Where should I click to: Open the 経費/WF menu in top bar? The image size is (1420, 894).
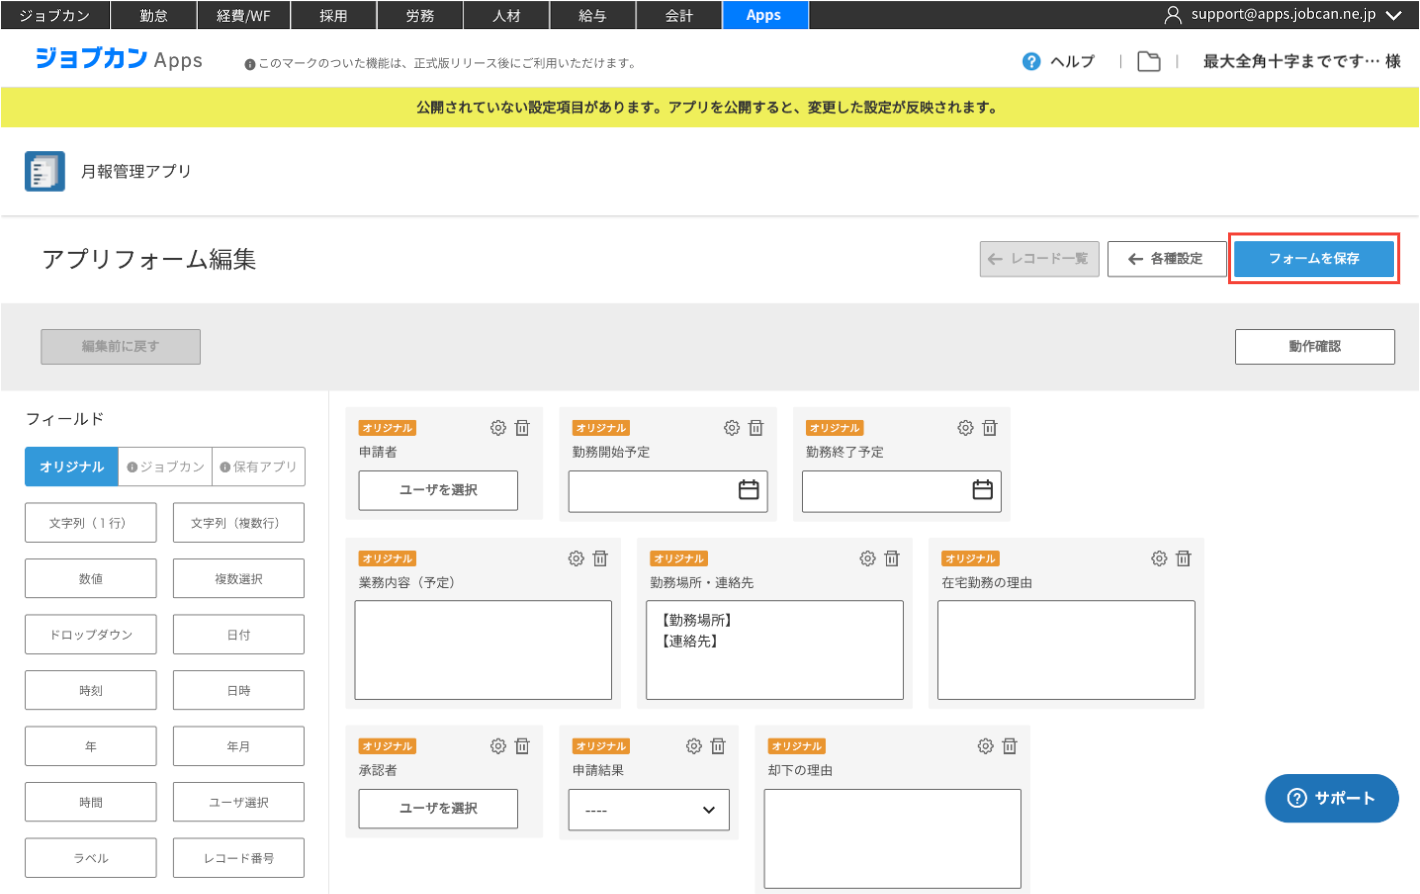pos(243,15)
